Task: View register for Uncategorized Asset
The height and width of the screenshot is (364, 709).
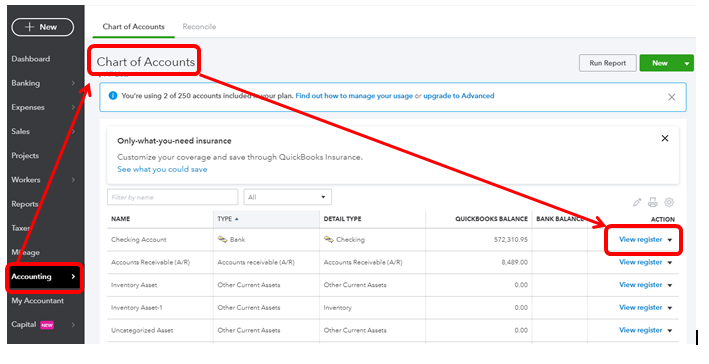Action: pyautogui.click(x=640, y=330)
